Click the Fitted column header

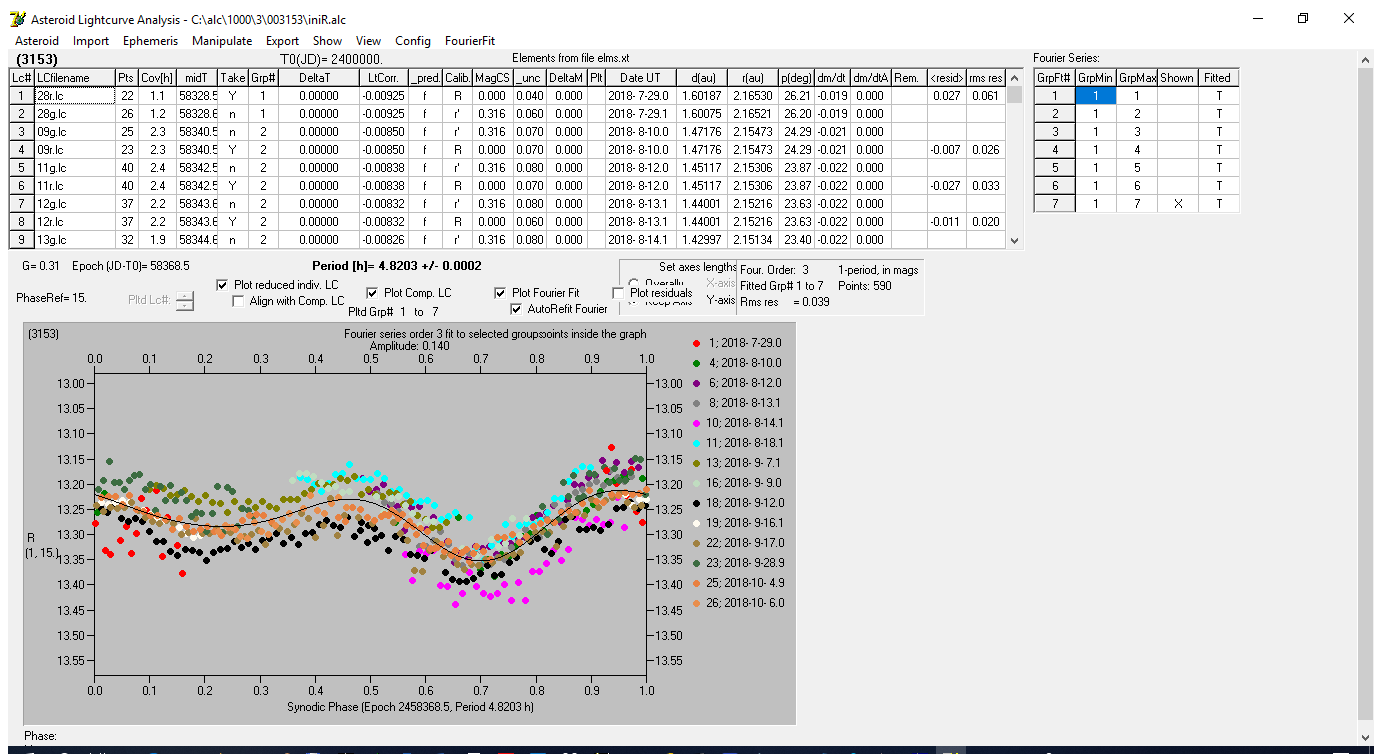point(1218,78)
